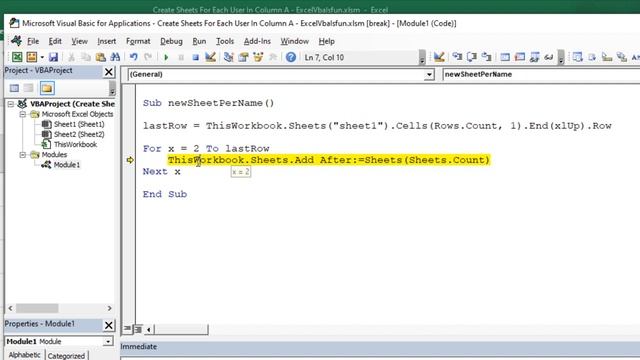Select ThisWorkbook in project tree
640x360 pixels.
(75, 144)
